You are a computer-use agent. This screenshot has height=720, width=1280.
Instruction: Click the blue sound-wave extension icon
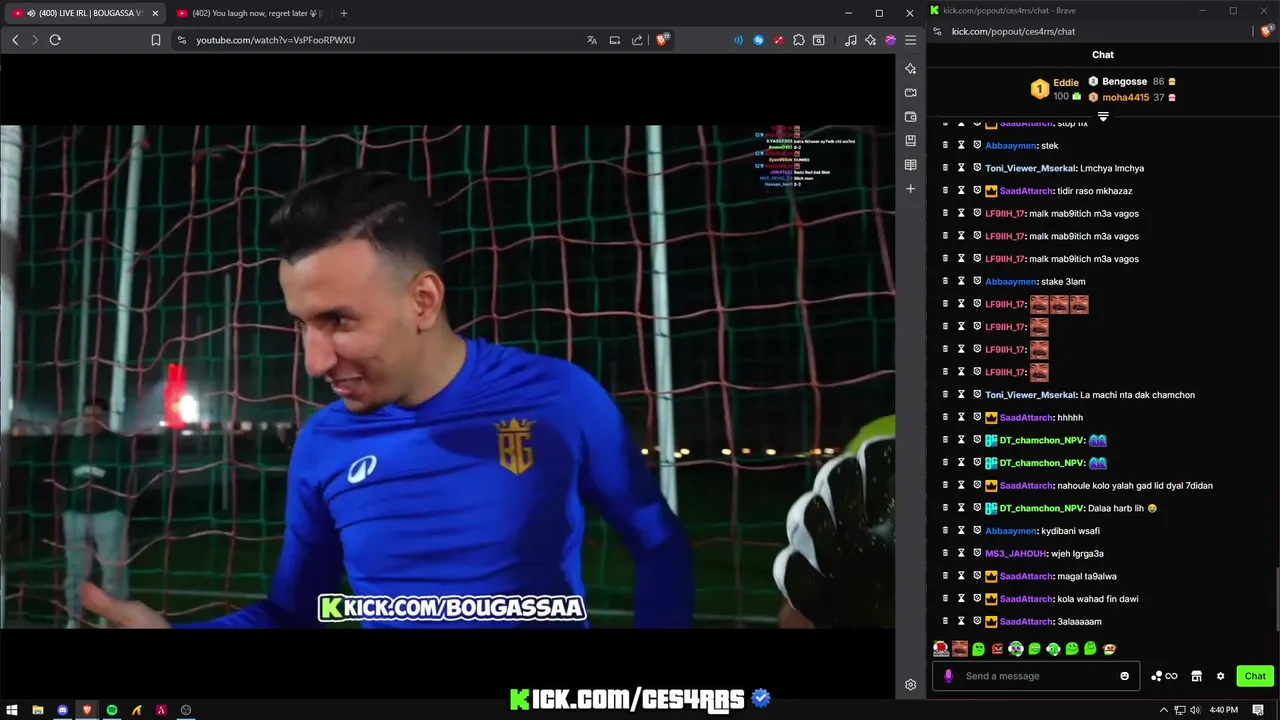(739, 40)
